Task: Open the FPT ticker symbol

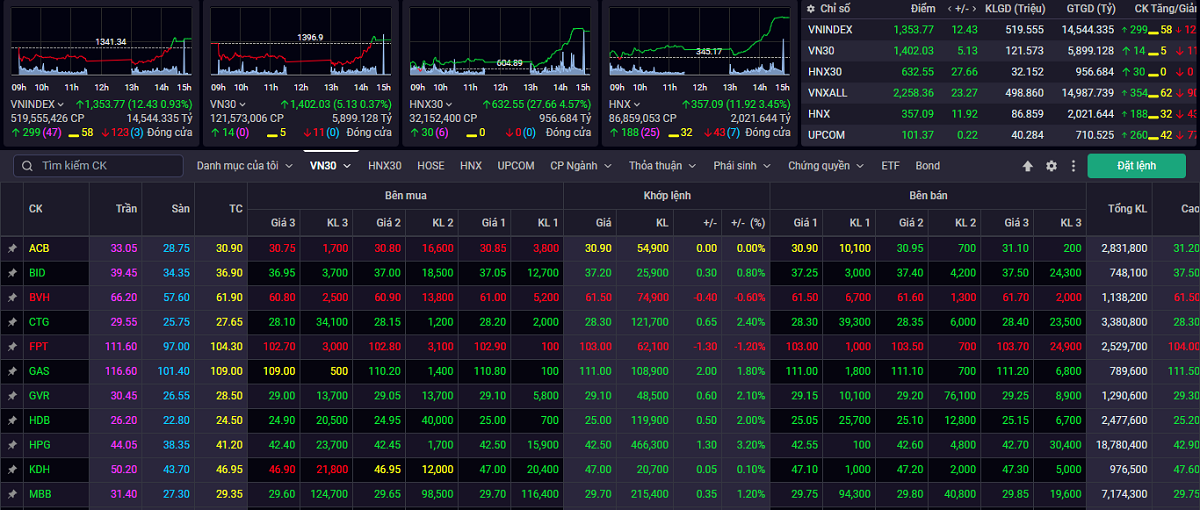Action: coord(38,346)
